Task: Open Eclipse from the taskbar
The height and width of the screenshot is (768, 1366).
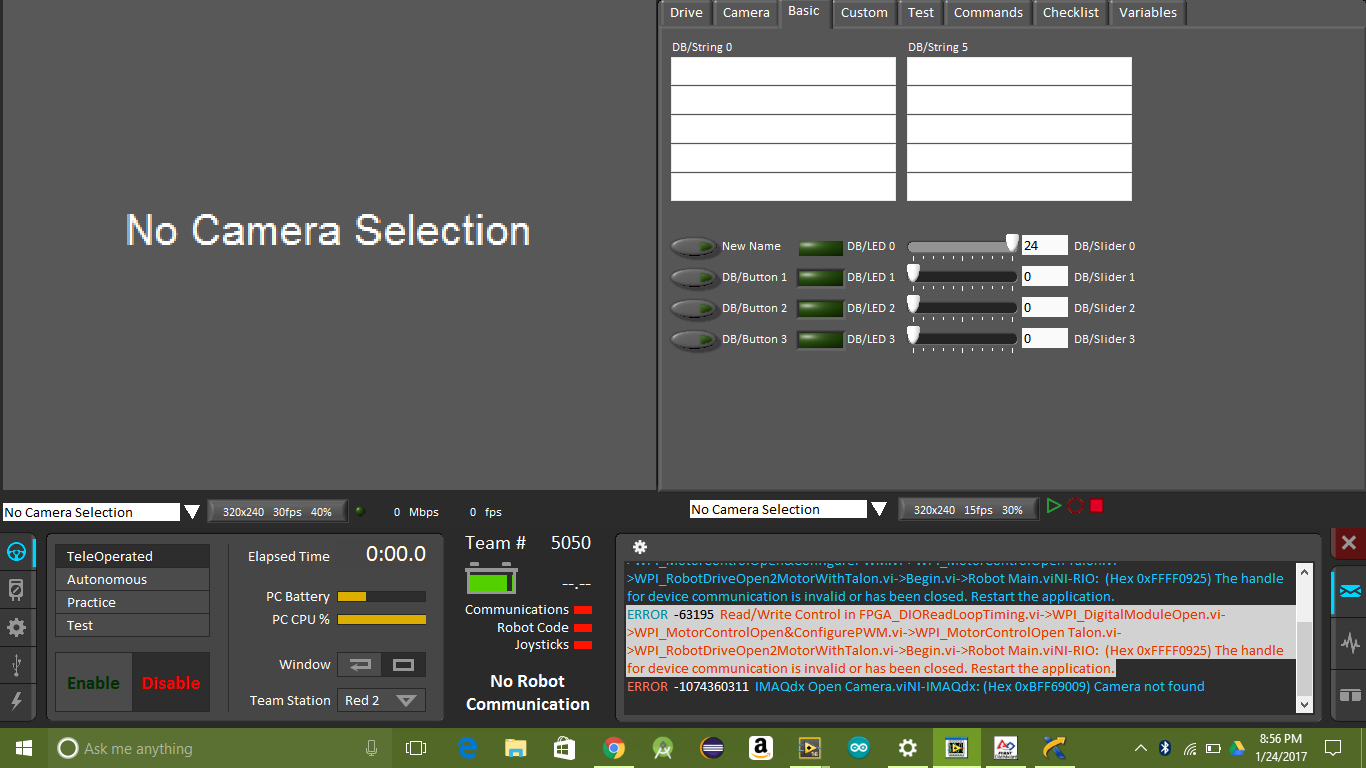Action: click(x=712, y=748)
